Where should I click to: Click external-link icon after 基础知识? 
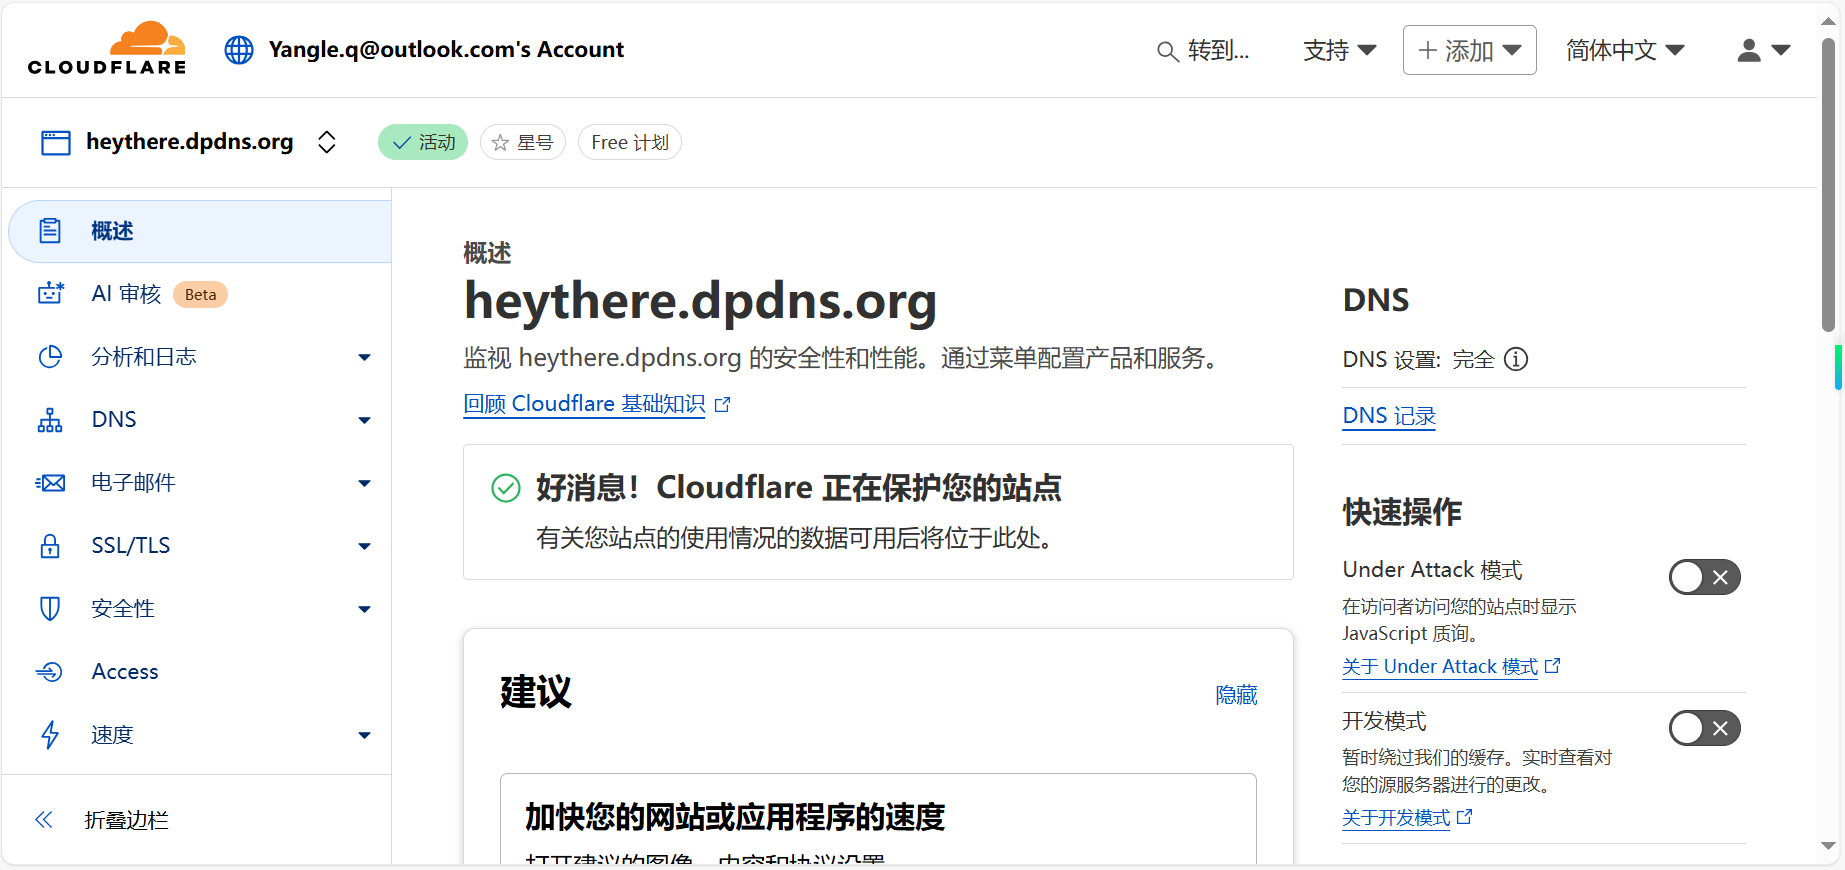(723, 404)
